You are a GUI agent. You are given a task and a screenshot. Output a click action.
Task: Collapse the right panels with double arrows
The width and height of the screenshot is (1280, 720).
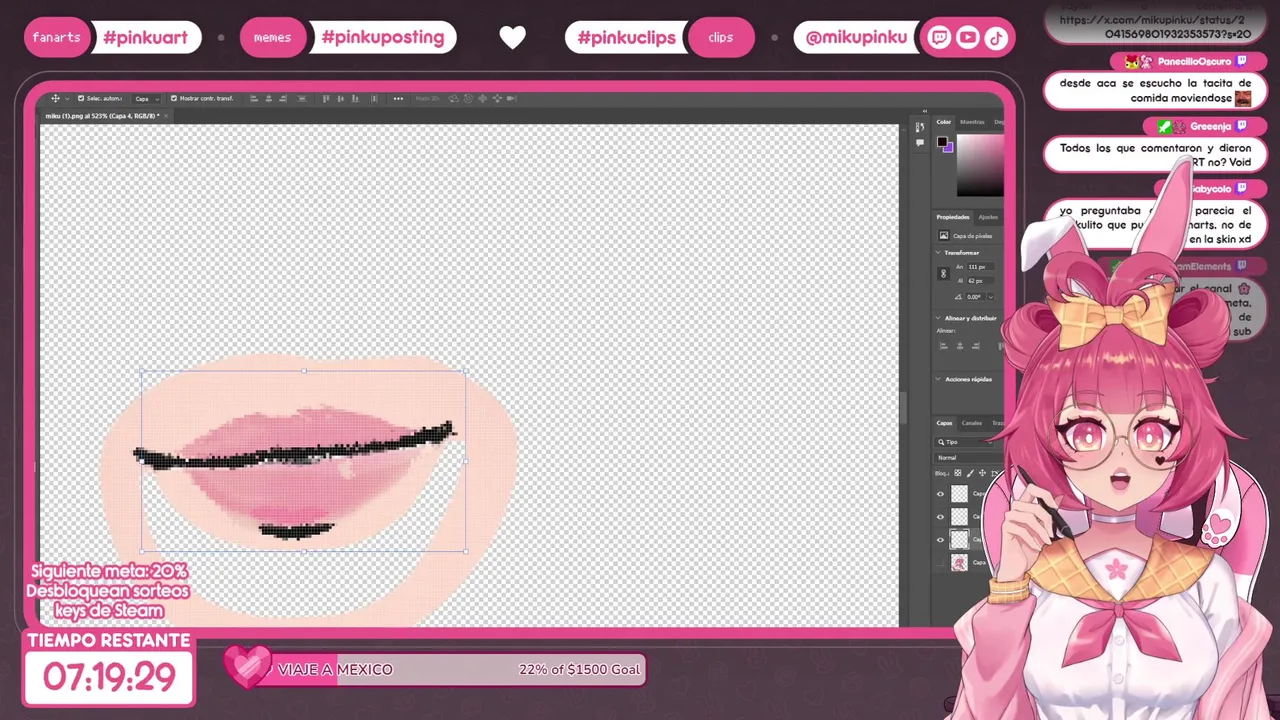924,111
